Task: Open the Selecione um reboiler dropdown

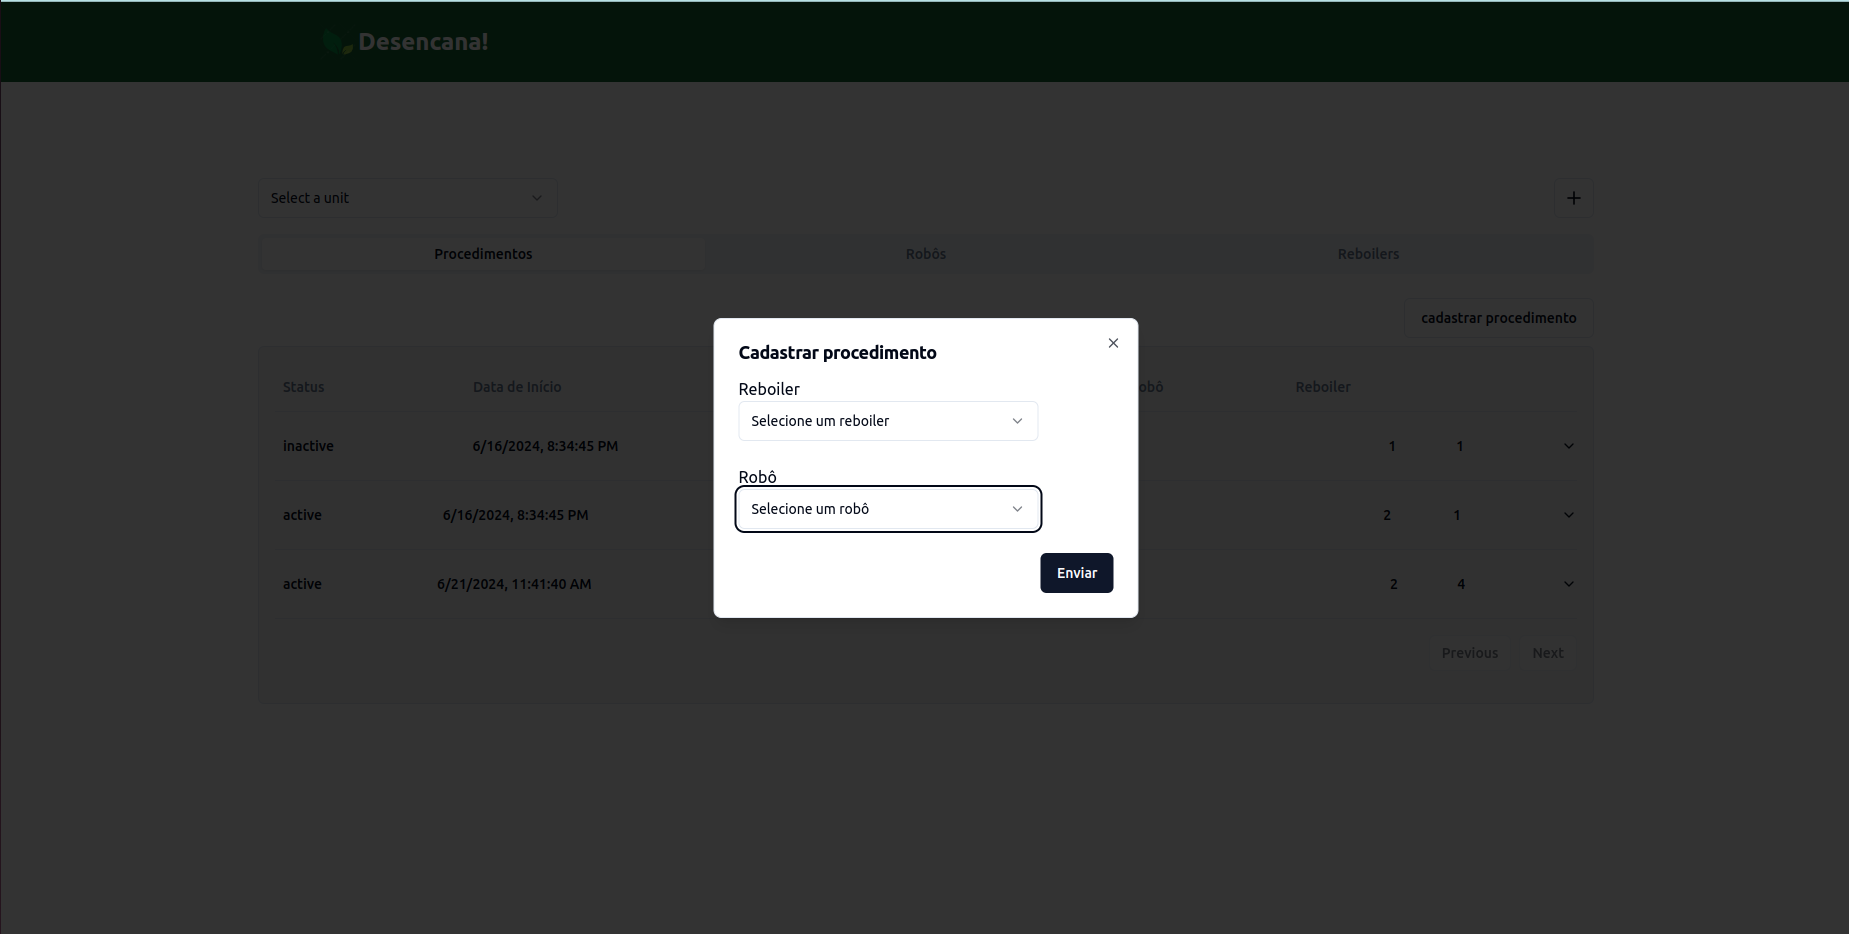Action: [x=888, y=421]
